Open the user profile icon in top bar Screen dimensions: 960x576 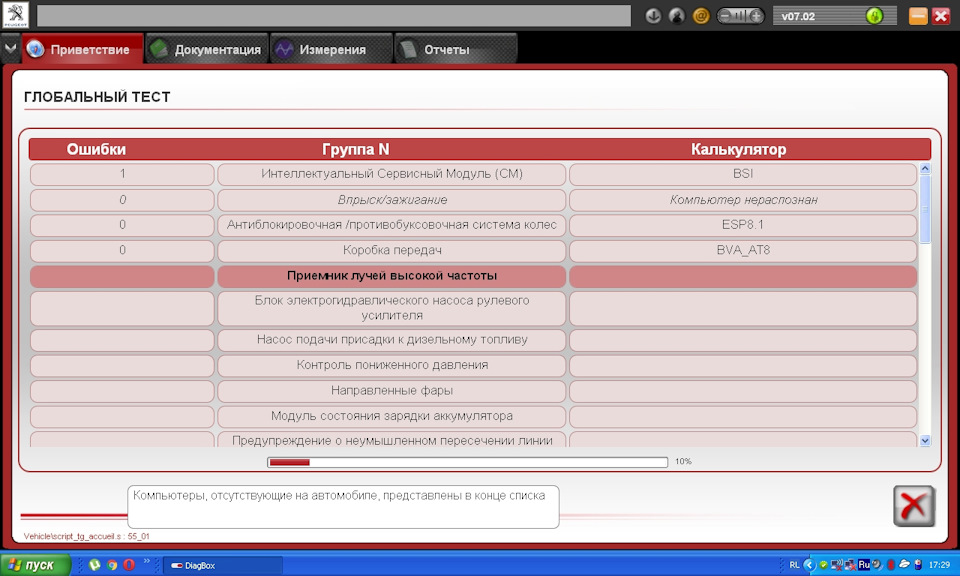click(x=677, y=16)
